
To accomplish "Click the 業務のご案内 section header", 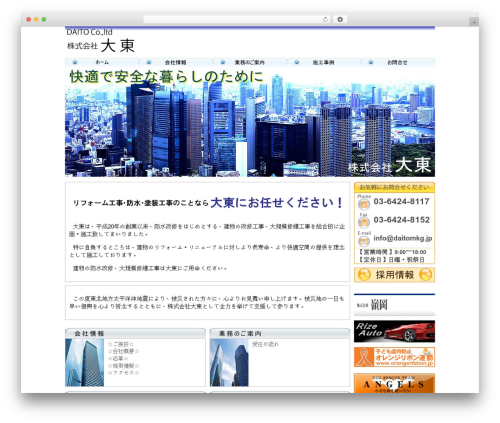I will 280,333.
